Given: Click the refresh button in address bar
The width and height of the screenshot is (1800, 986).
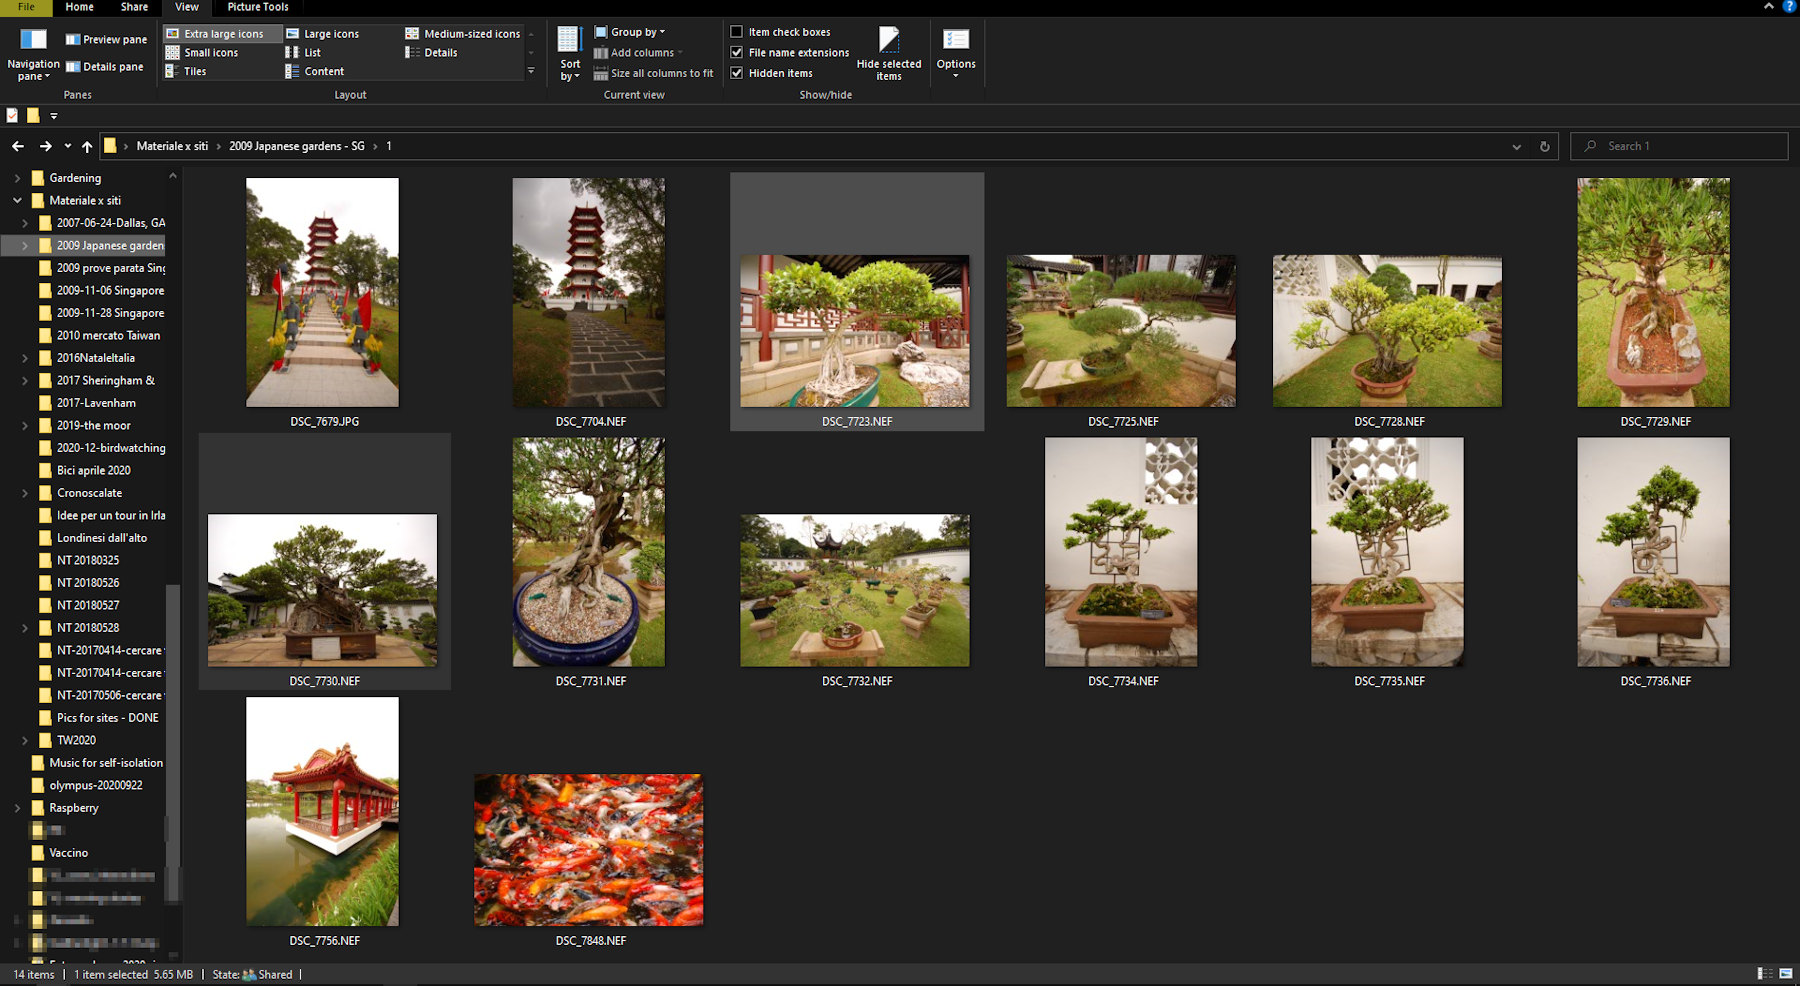Looking at the screenshot, I should (x=1544, y=147).
